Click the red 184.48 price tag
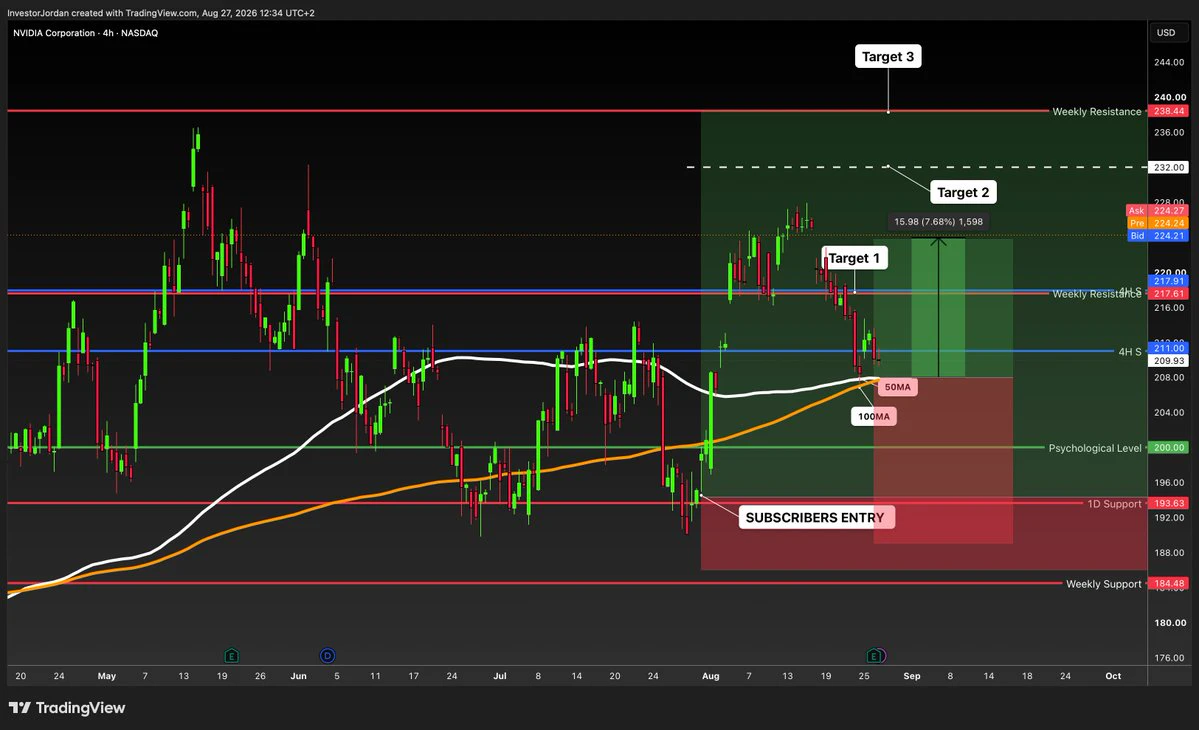The width and height of the screenshot is (1199, 730). [1169, 583]
